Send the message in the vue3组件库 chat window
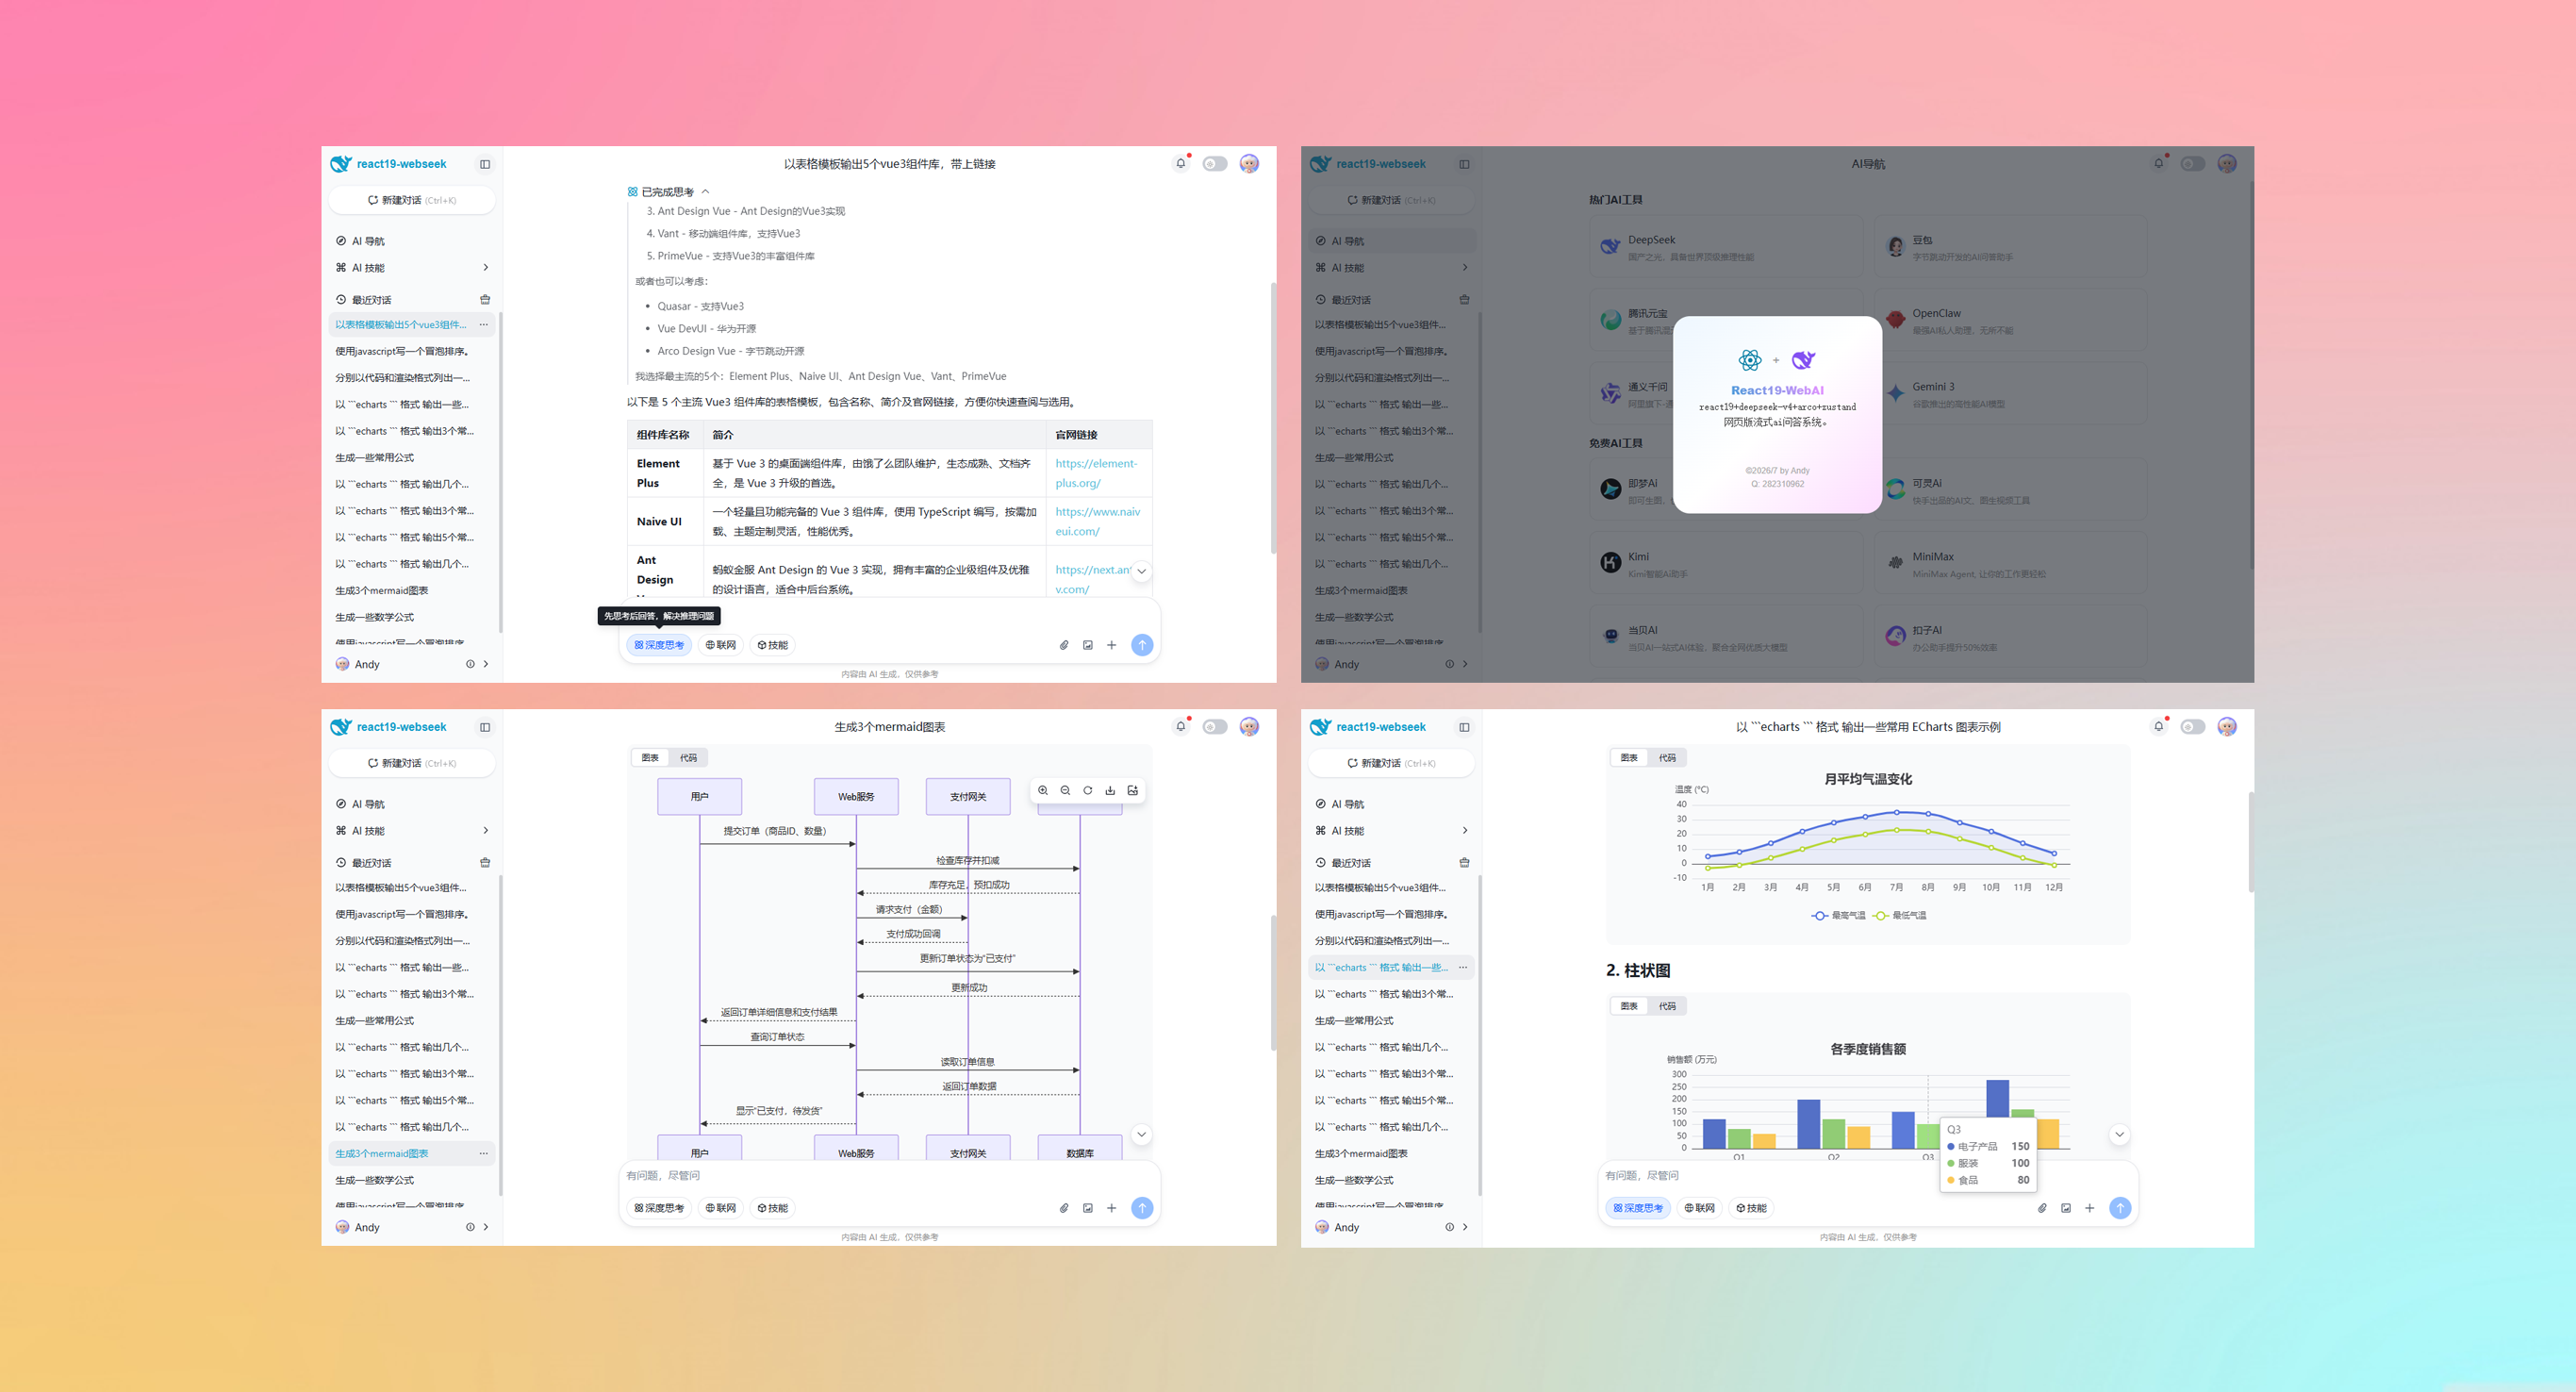2576x1392 pixels. click(x=1142, y=645)
